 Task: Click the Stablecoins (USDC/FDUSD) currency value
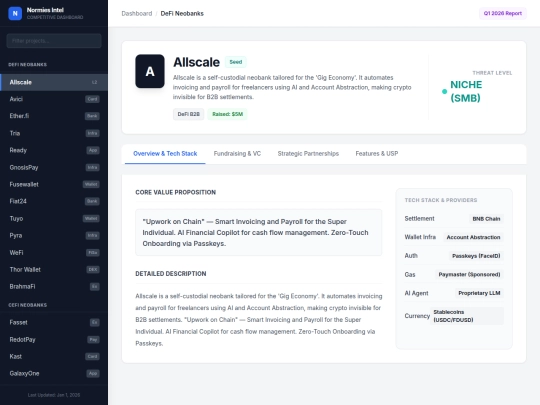pyautogui.click(x=467, y=316)
